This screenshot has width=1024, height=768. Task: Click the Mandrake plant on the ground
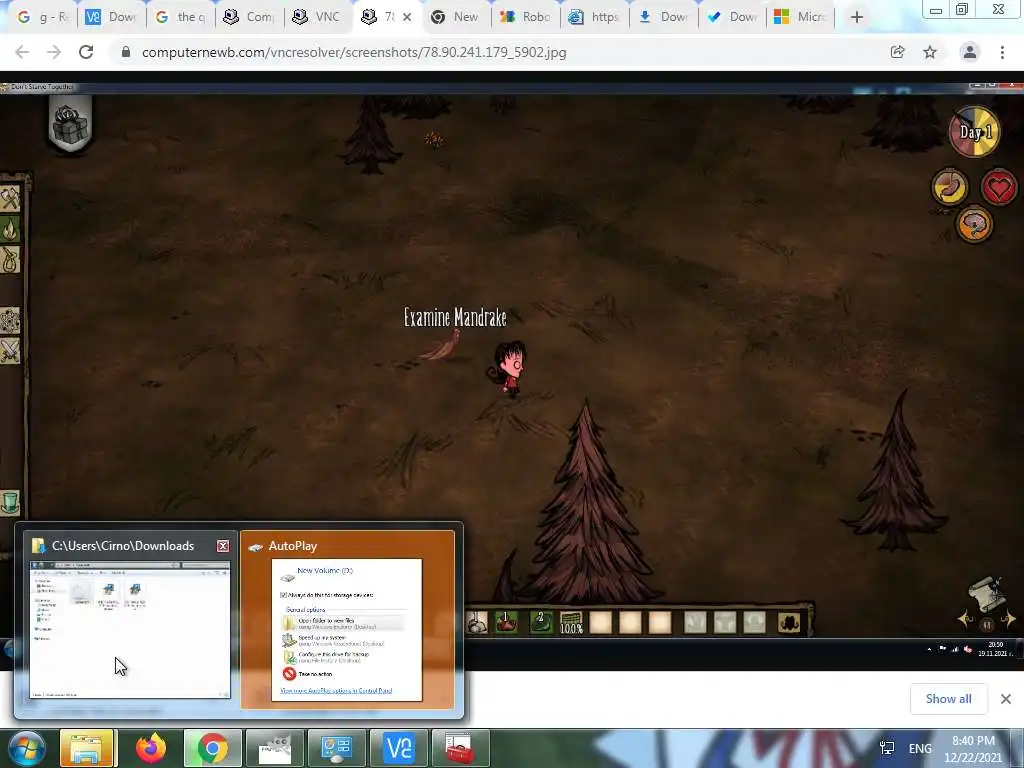pos(443,347)
